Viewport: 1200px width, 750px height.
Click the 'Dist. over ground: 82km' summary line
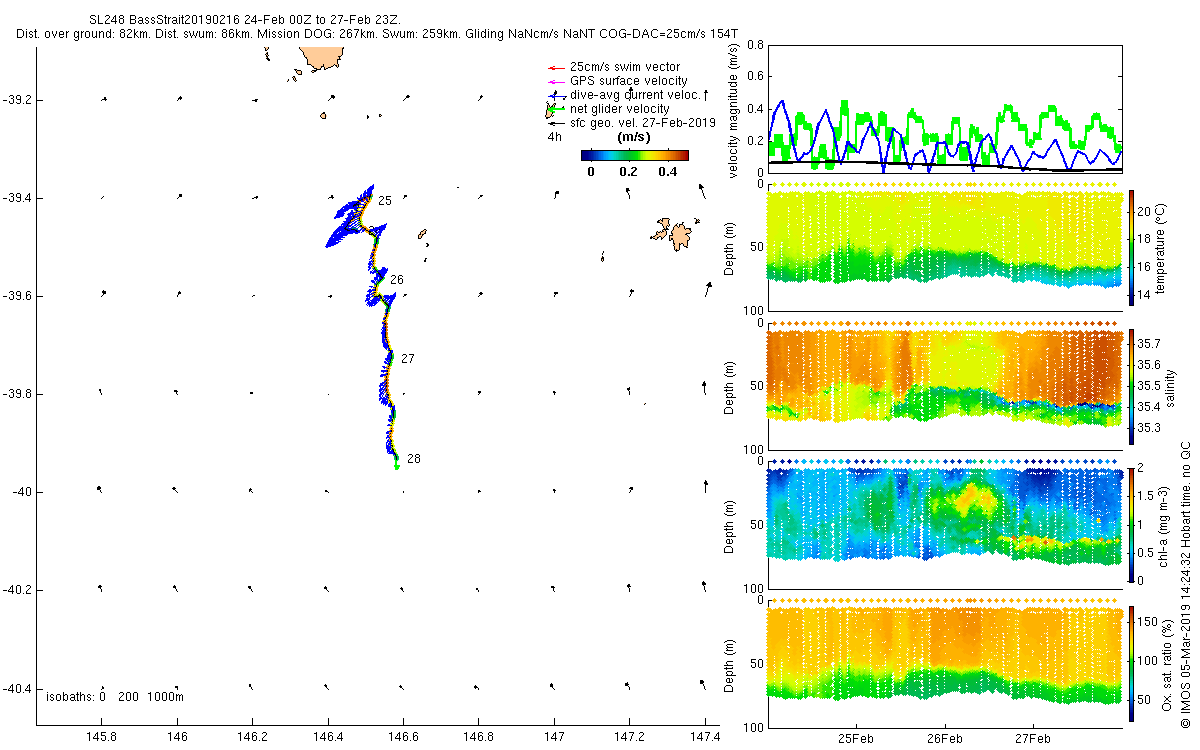tap(377, 34)
